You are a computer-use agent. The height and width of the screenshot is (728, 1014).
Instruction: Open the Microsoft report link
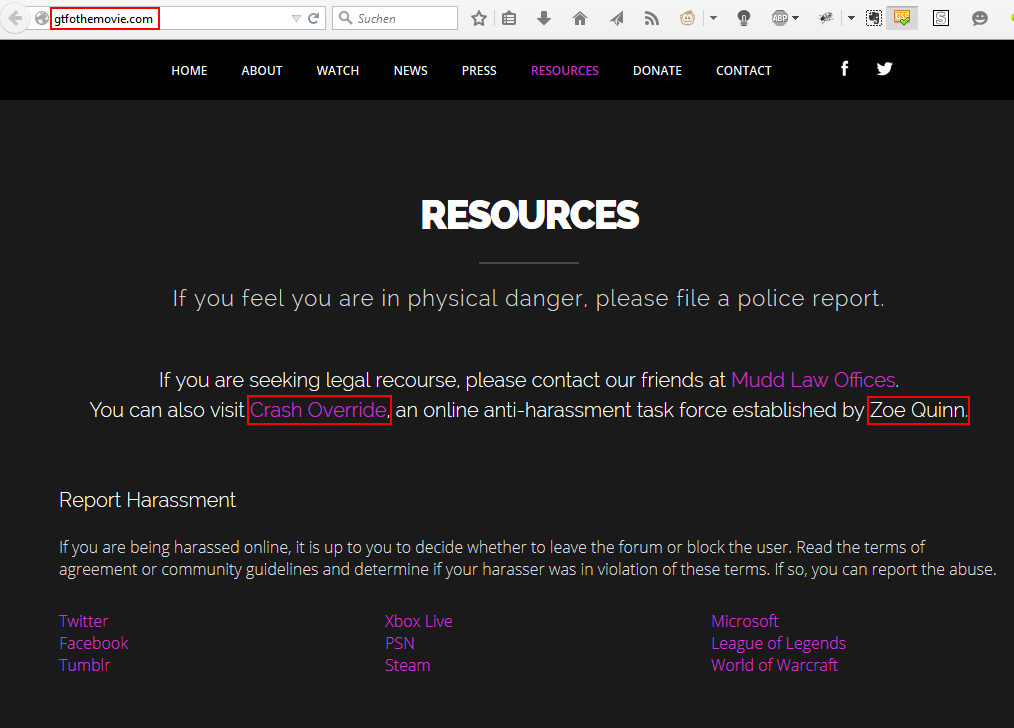(745, 621)
